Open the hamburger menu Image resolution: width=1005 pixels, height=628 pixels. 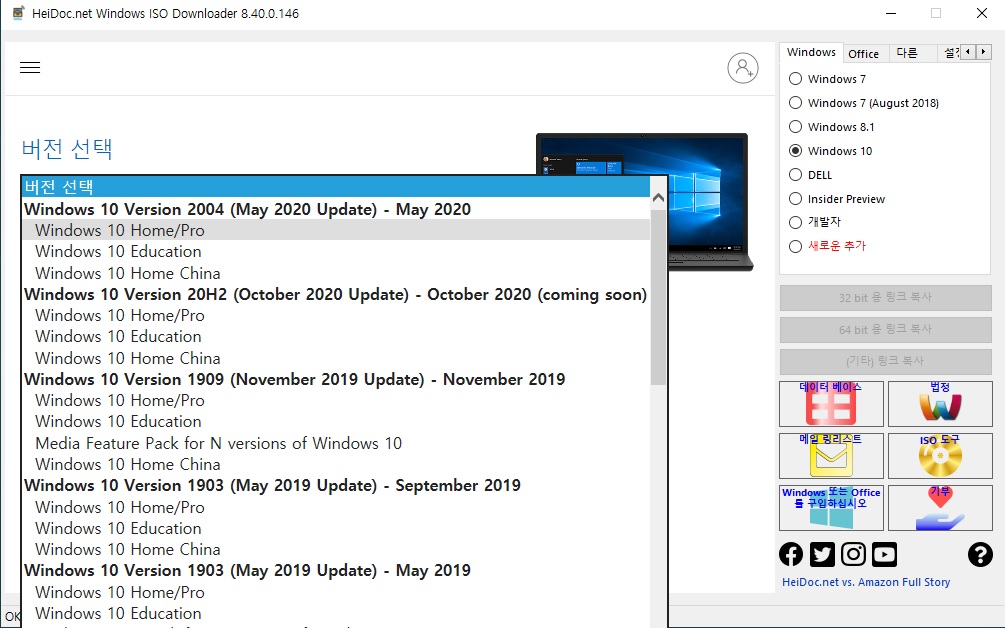30,67
